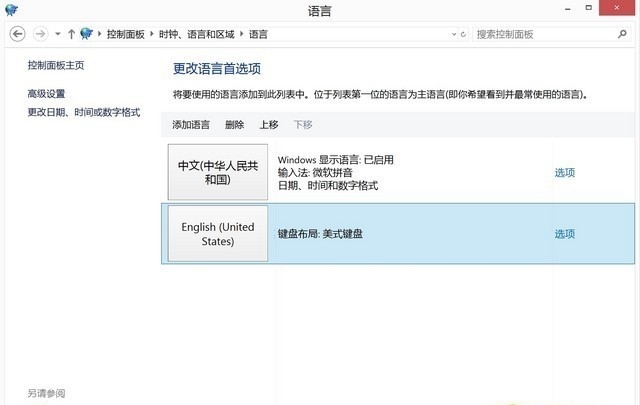Click the 语言 breadcrumb item
640x405 pixels.
(x=258, y=34)
